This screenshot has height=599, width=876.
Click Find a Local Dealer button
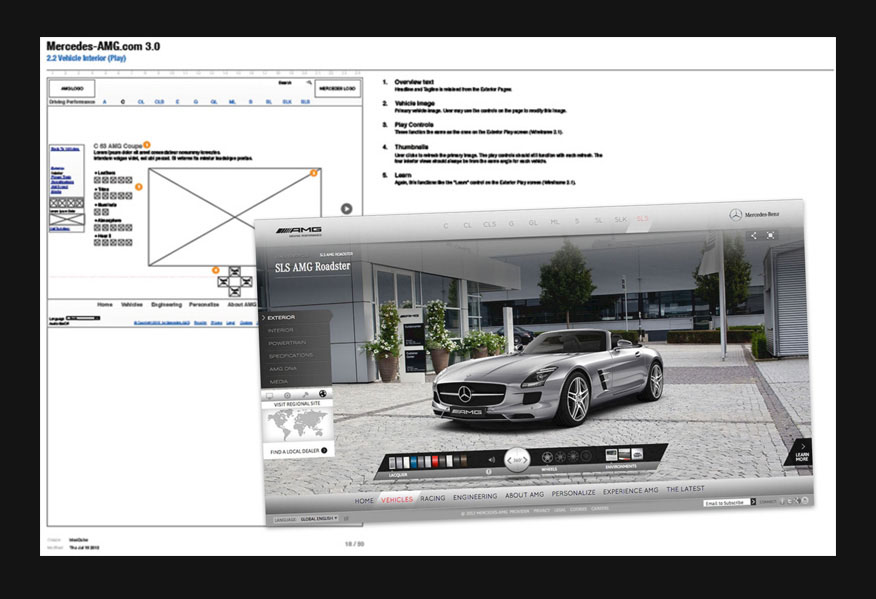tap(298, 451)
